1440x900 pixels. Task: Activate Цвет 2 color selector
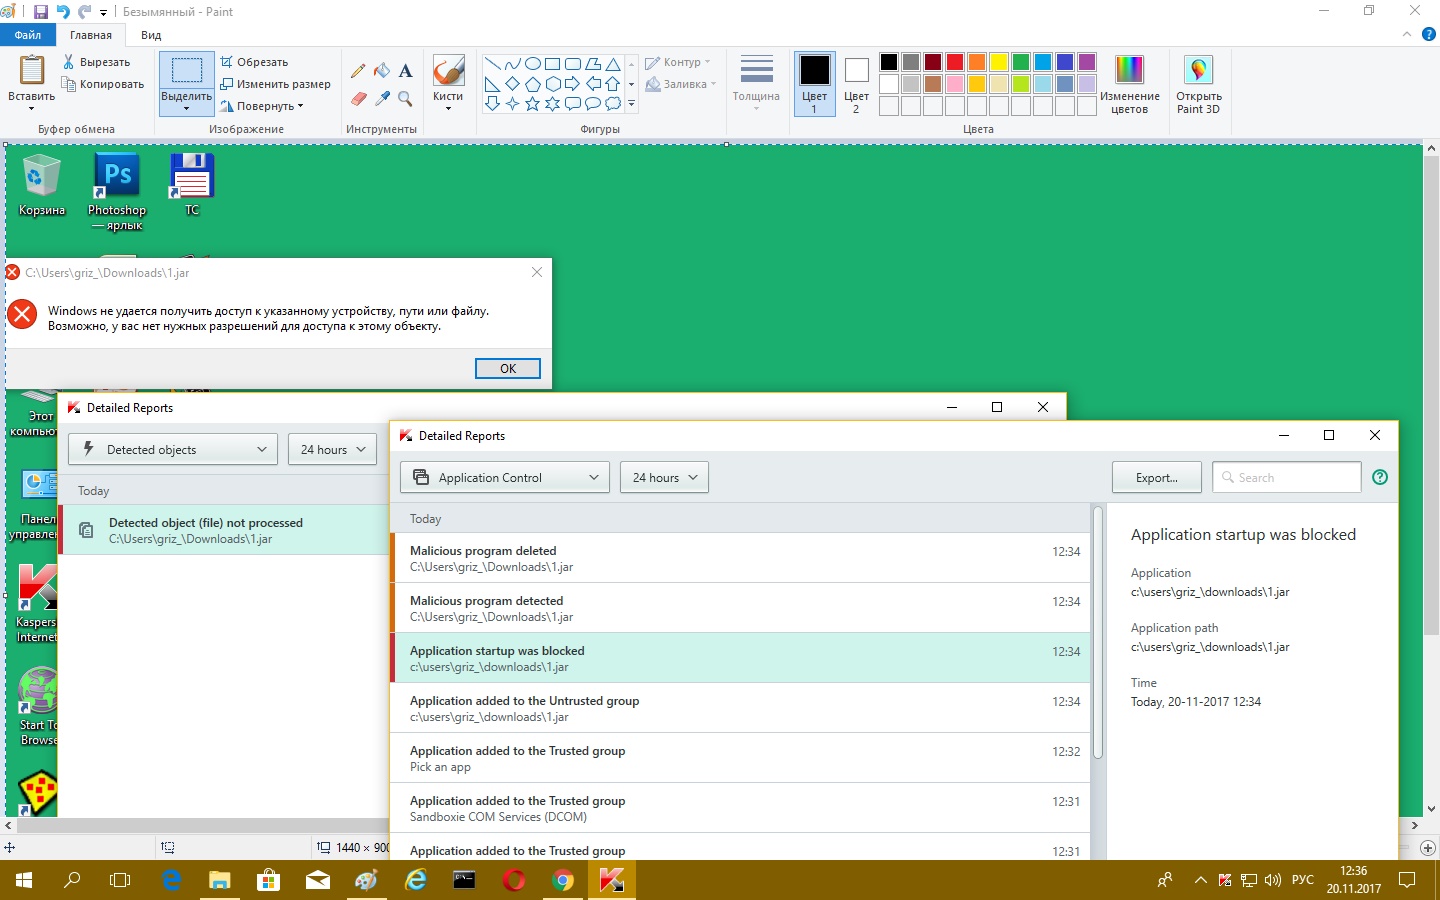[856, 84]
